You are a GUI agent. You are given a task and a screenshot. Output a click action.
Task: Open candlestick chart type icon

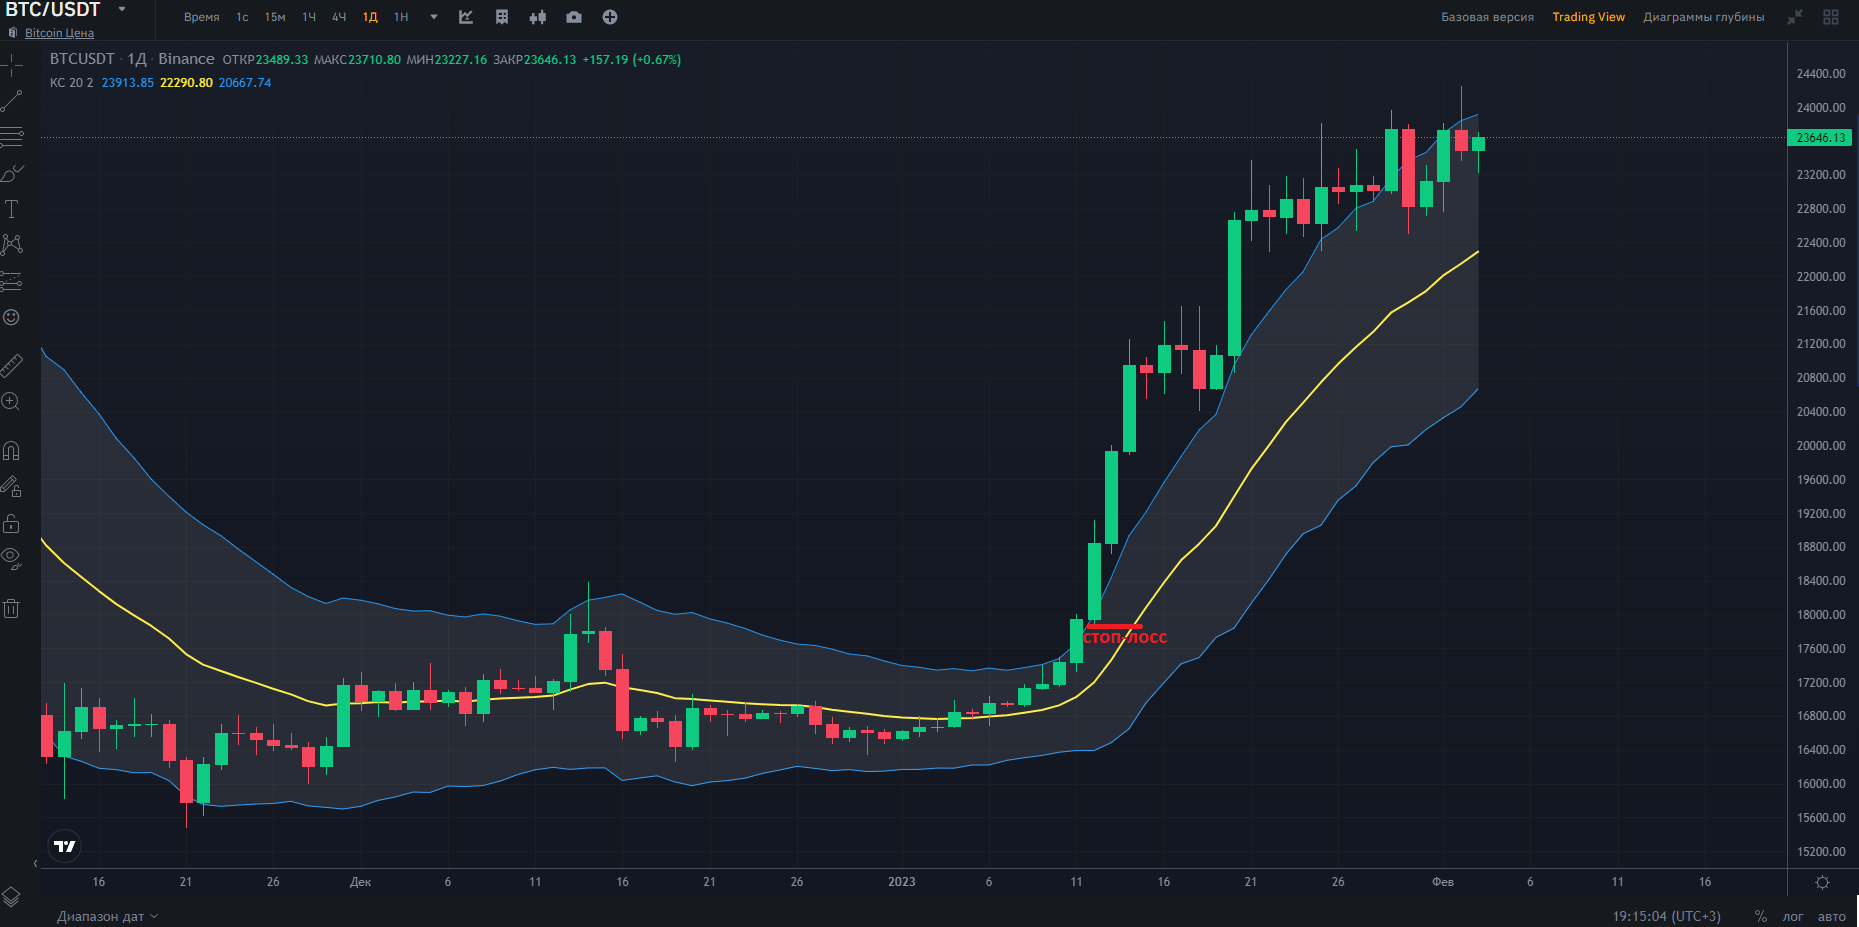[x=538, y=17]
